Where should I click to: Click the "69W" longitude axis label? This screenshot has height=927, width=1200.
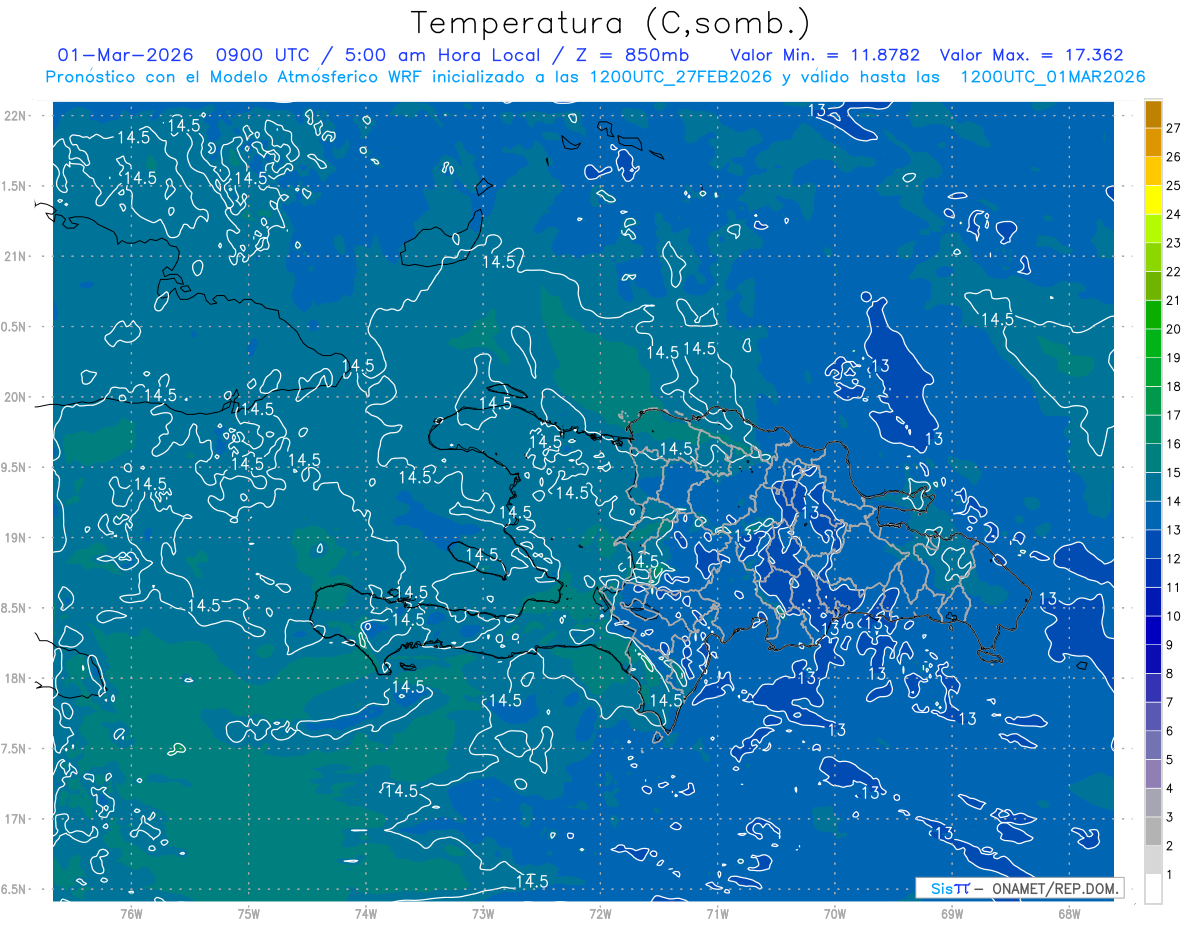[952, 913]
